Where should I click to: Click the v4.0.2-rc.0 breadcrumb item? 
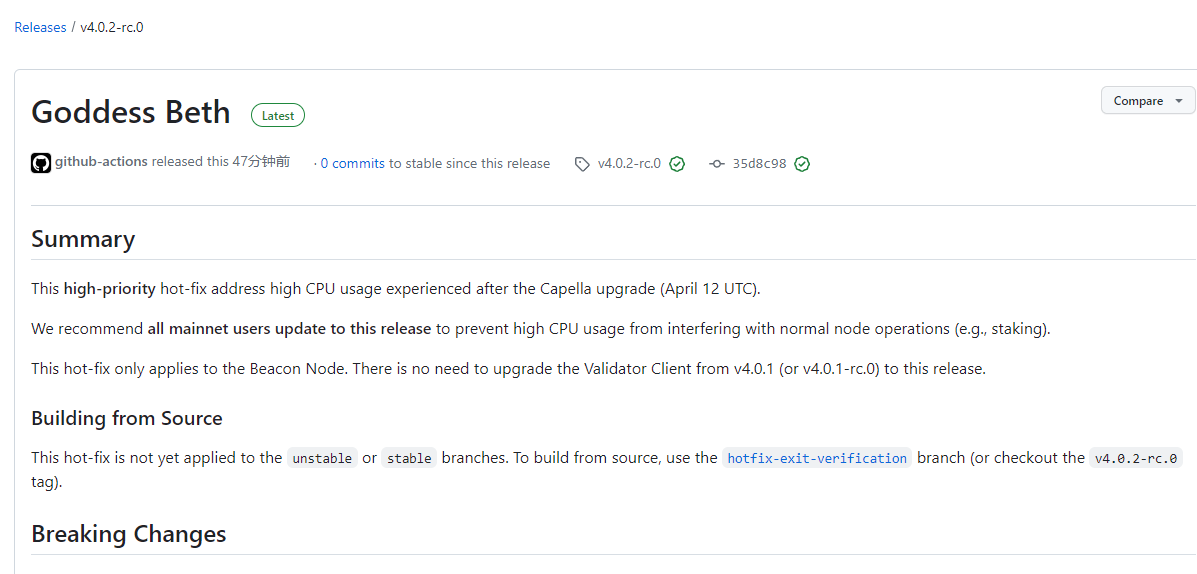coord(112,27)
